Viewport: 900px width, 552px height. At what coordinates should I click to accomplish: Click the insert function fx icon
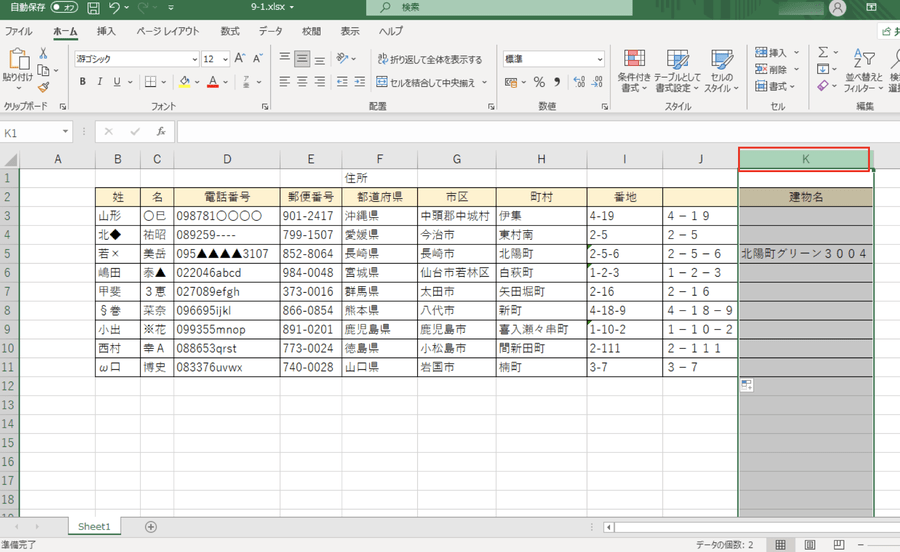point(160,132)
